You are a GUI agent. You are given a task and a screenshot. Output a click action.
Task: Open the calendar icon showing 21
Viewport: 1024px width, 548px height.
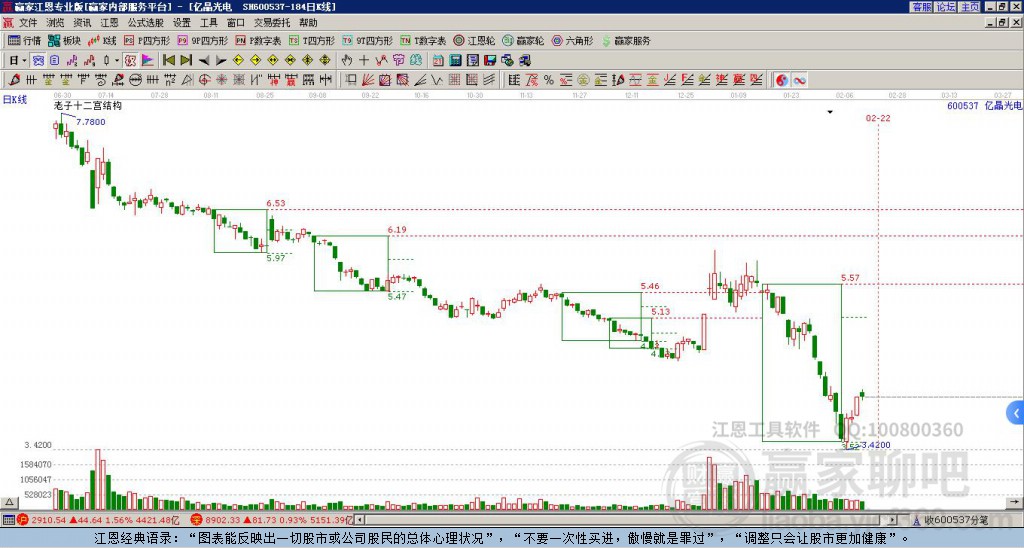pos(438,61)
